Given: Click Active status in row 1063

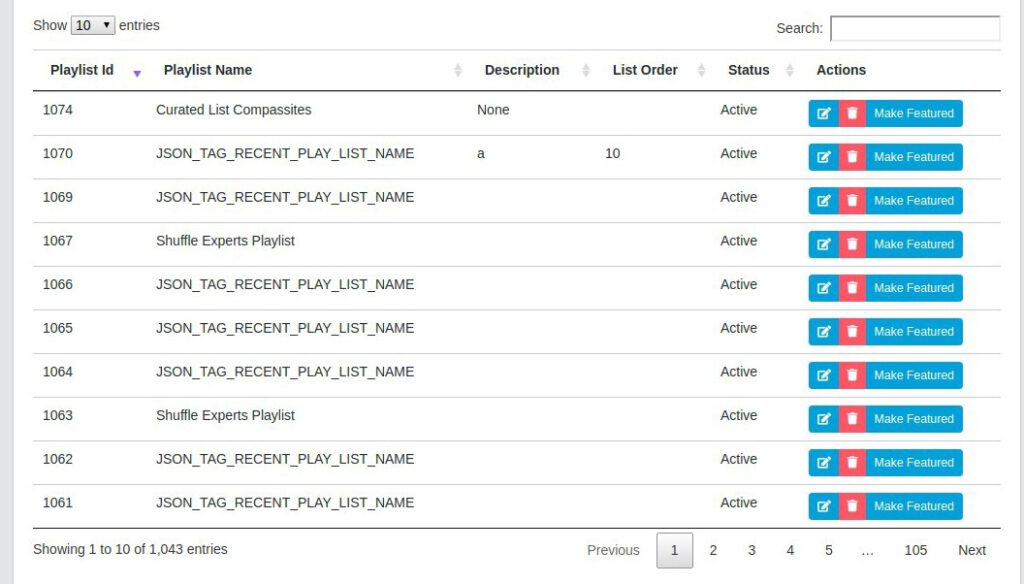Looking at the screenshot, I should click(x=739, y=415).
